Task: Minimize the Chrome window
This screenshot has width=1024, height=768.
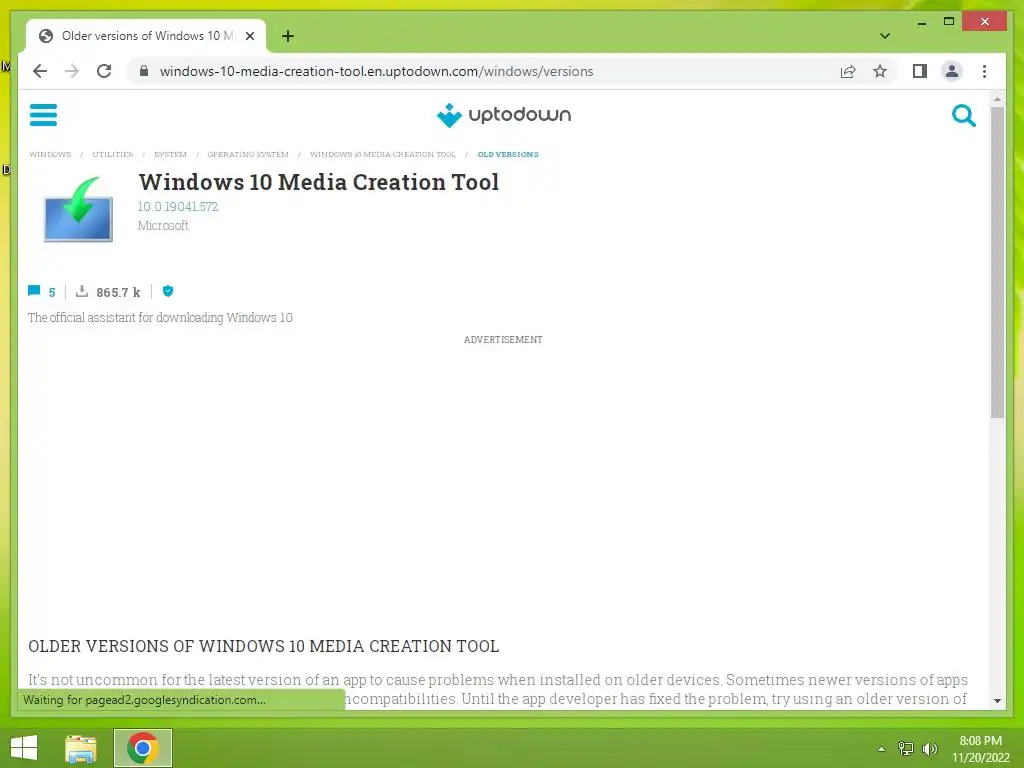Action: click(921, 22)
